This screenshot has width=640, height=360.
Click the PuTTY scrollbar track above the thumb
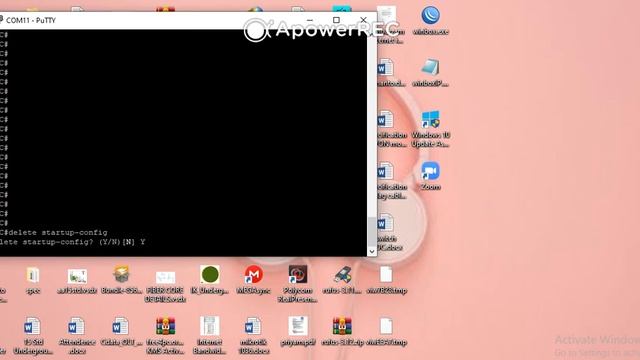tap(371, 127)
